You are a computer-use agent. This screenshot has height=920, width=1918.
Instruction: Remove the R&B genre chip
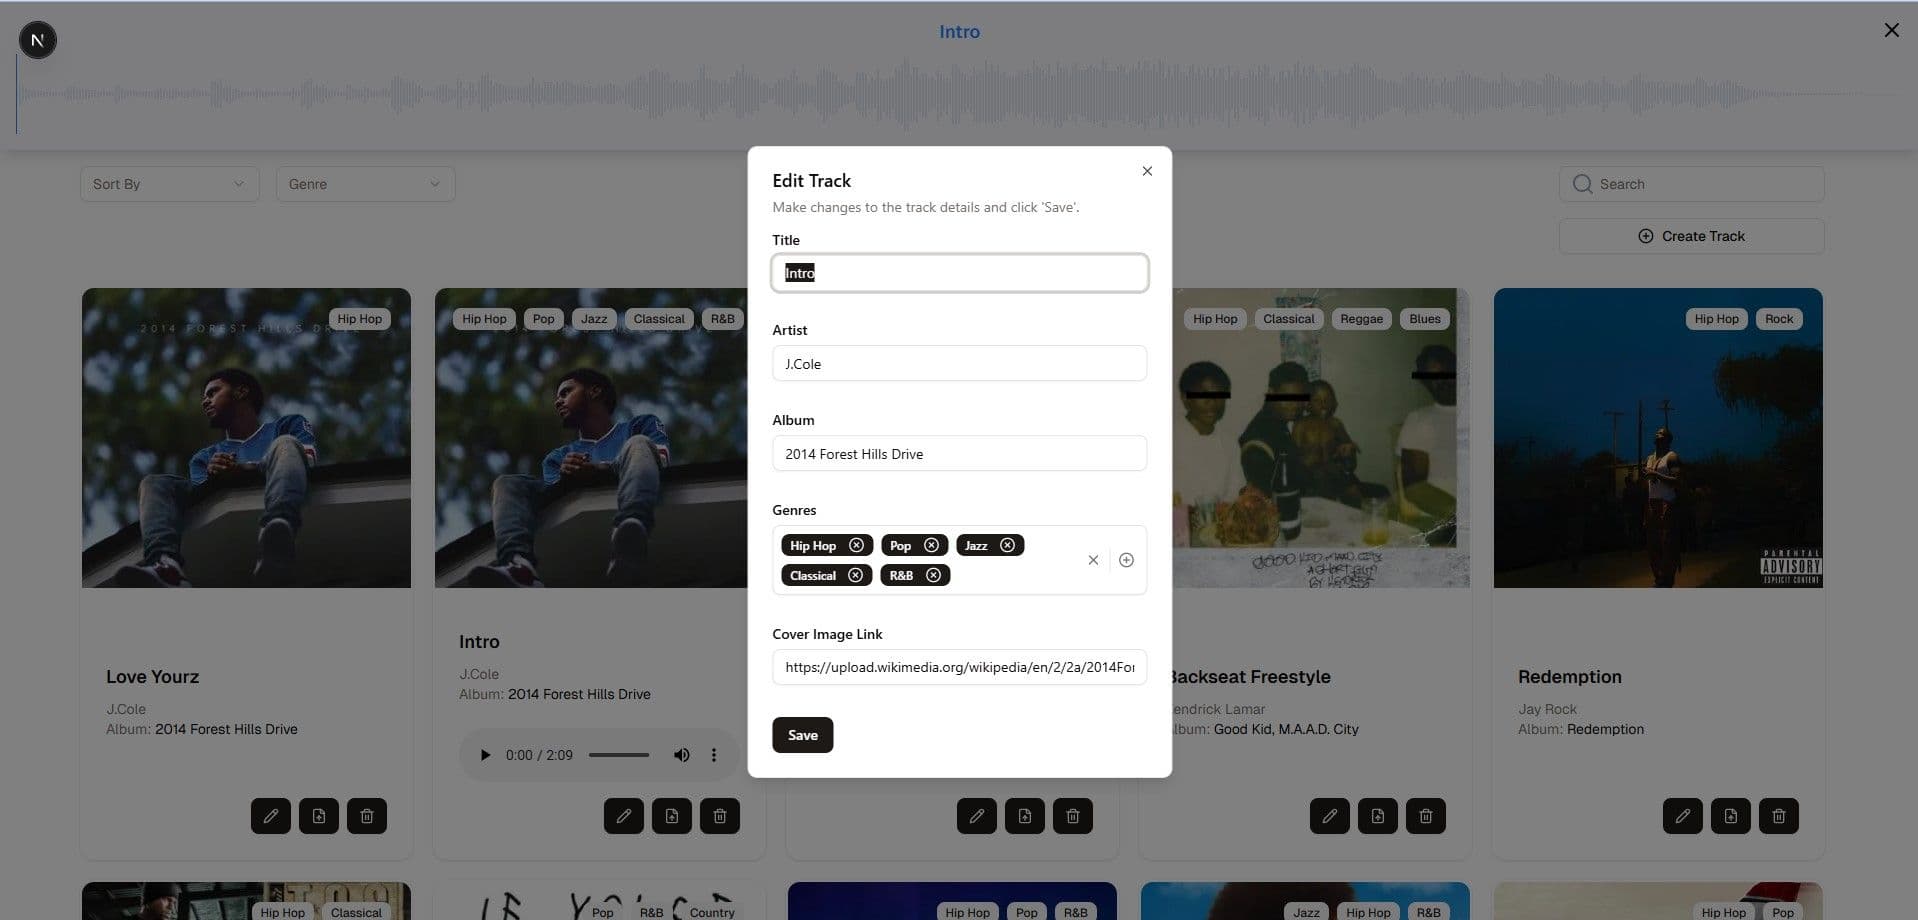(933, 575)
